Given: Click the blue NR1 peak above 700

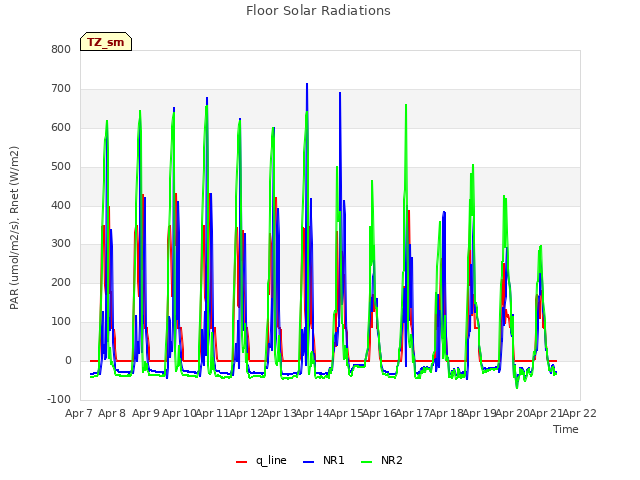Looking at the screenshot, I should click(x=307, y=84).
